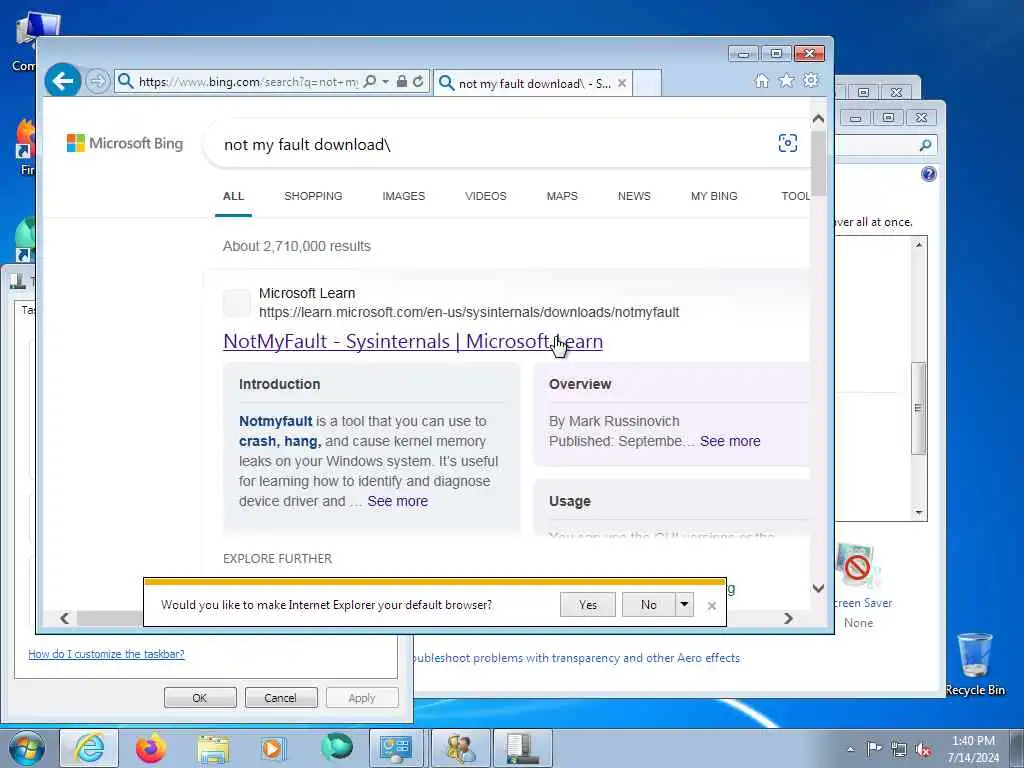The width and height of the screenshot is (1024, 768).
Task: Open troubleshoot transparency and Aero effects link
Action: (x=577, y=658)
